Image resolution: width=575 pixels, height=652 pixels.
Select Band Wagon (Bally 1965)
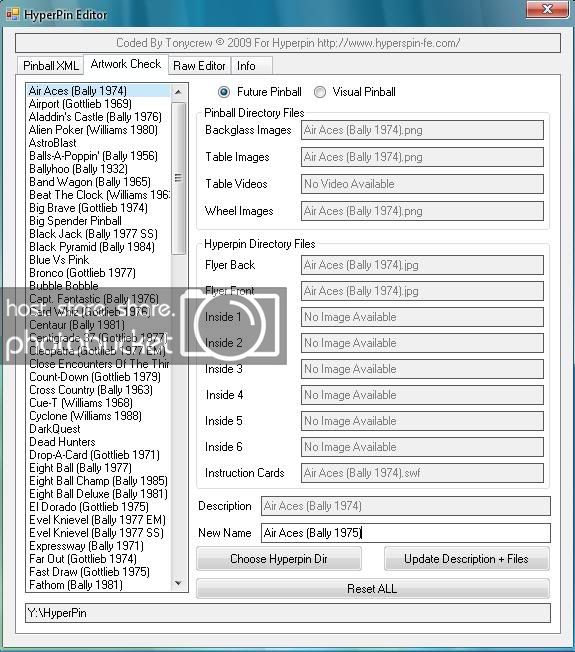[99, 182]
